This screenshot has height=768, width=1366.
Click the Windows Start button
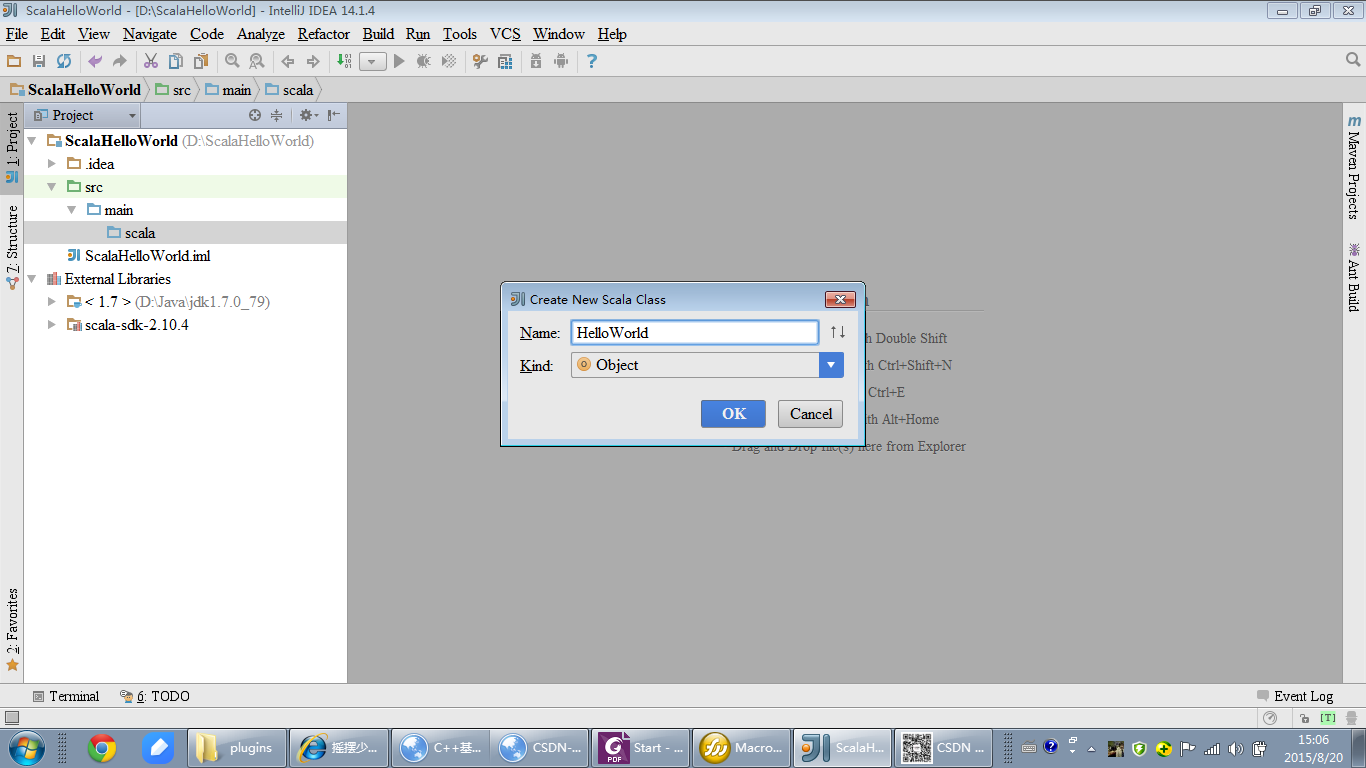pos(26,747)
